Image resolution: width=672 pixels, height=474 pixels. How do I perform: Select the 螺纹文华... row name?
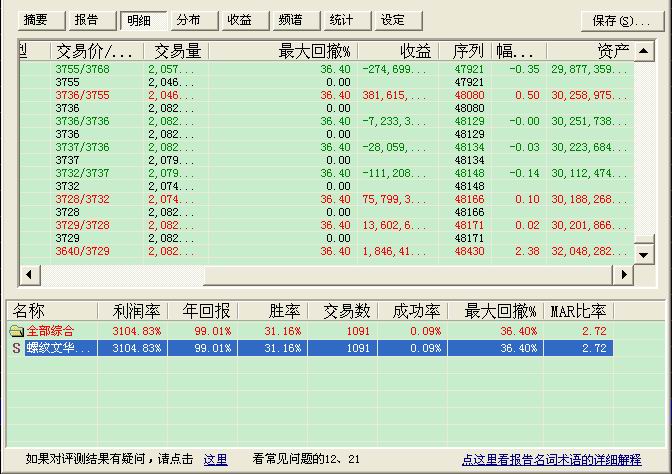59,348
